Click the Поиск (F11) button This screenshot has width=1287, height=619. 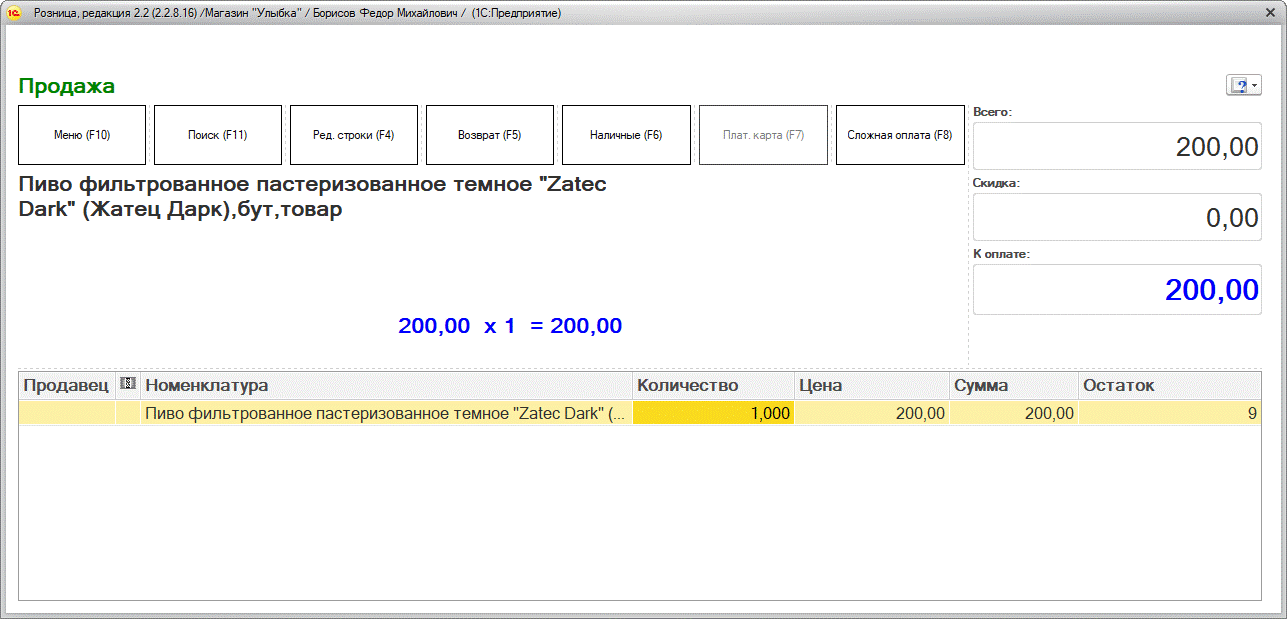coord(218,135)
